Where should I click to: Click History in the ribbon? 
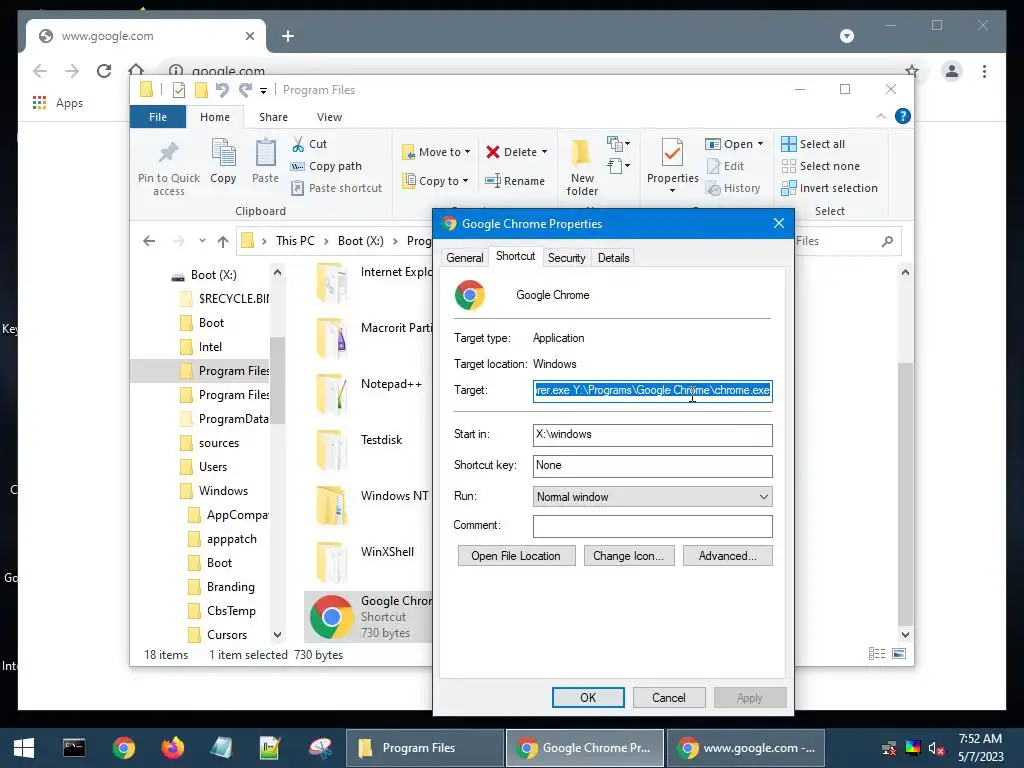(x=733, y=188)
